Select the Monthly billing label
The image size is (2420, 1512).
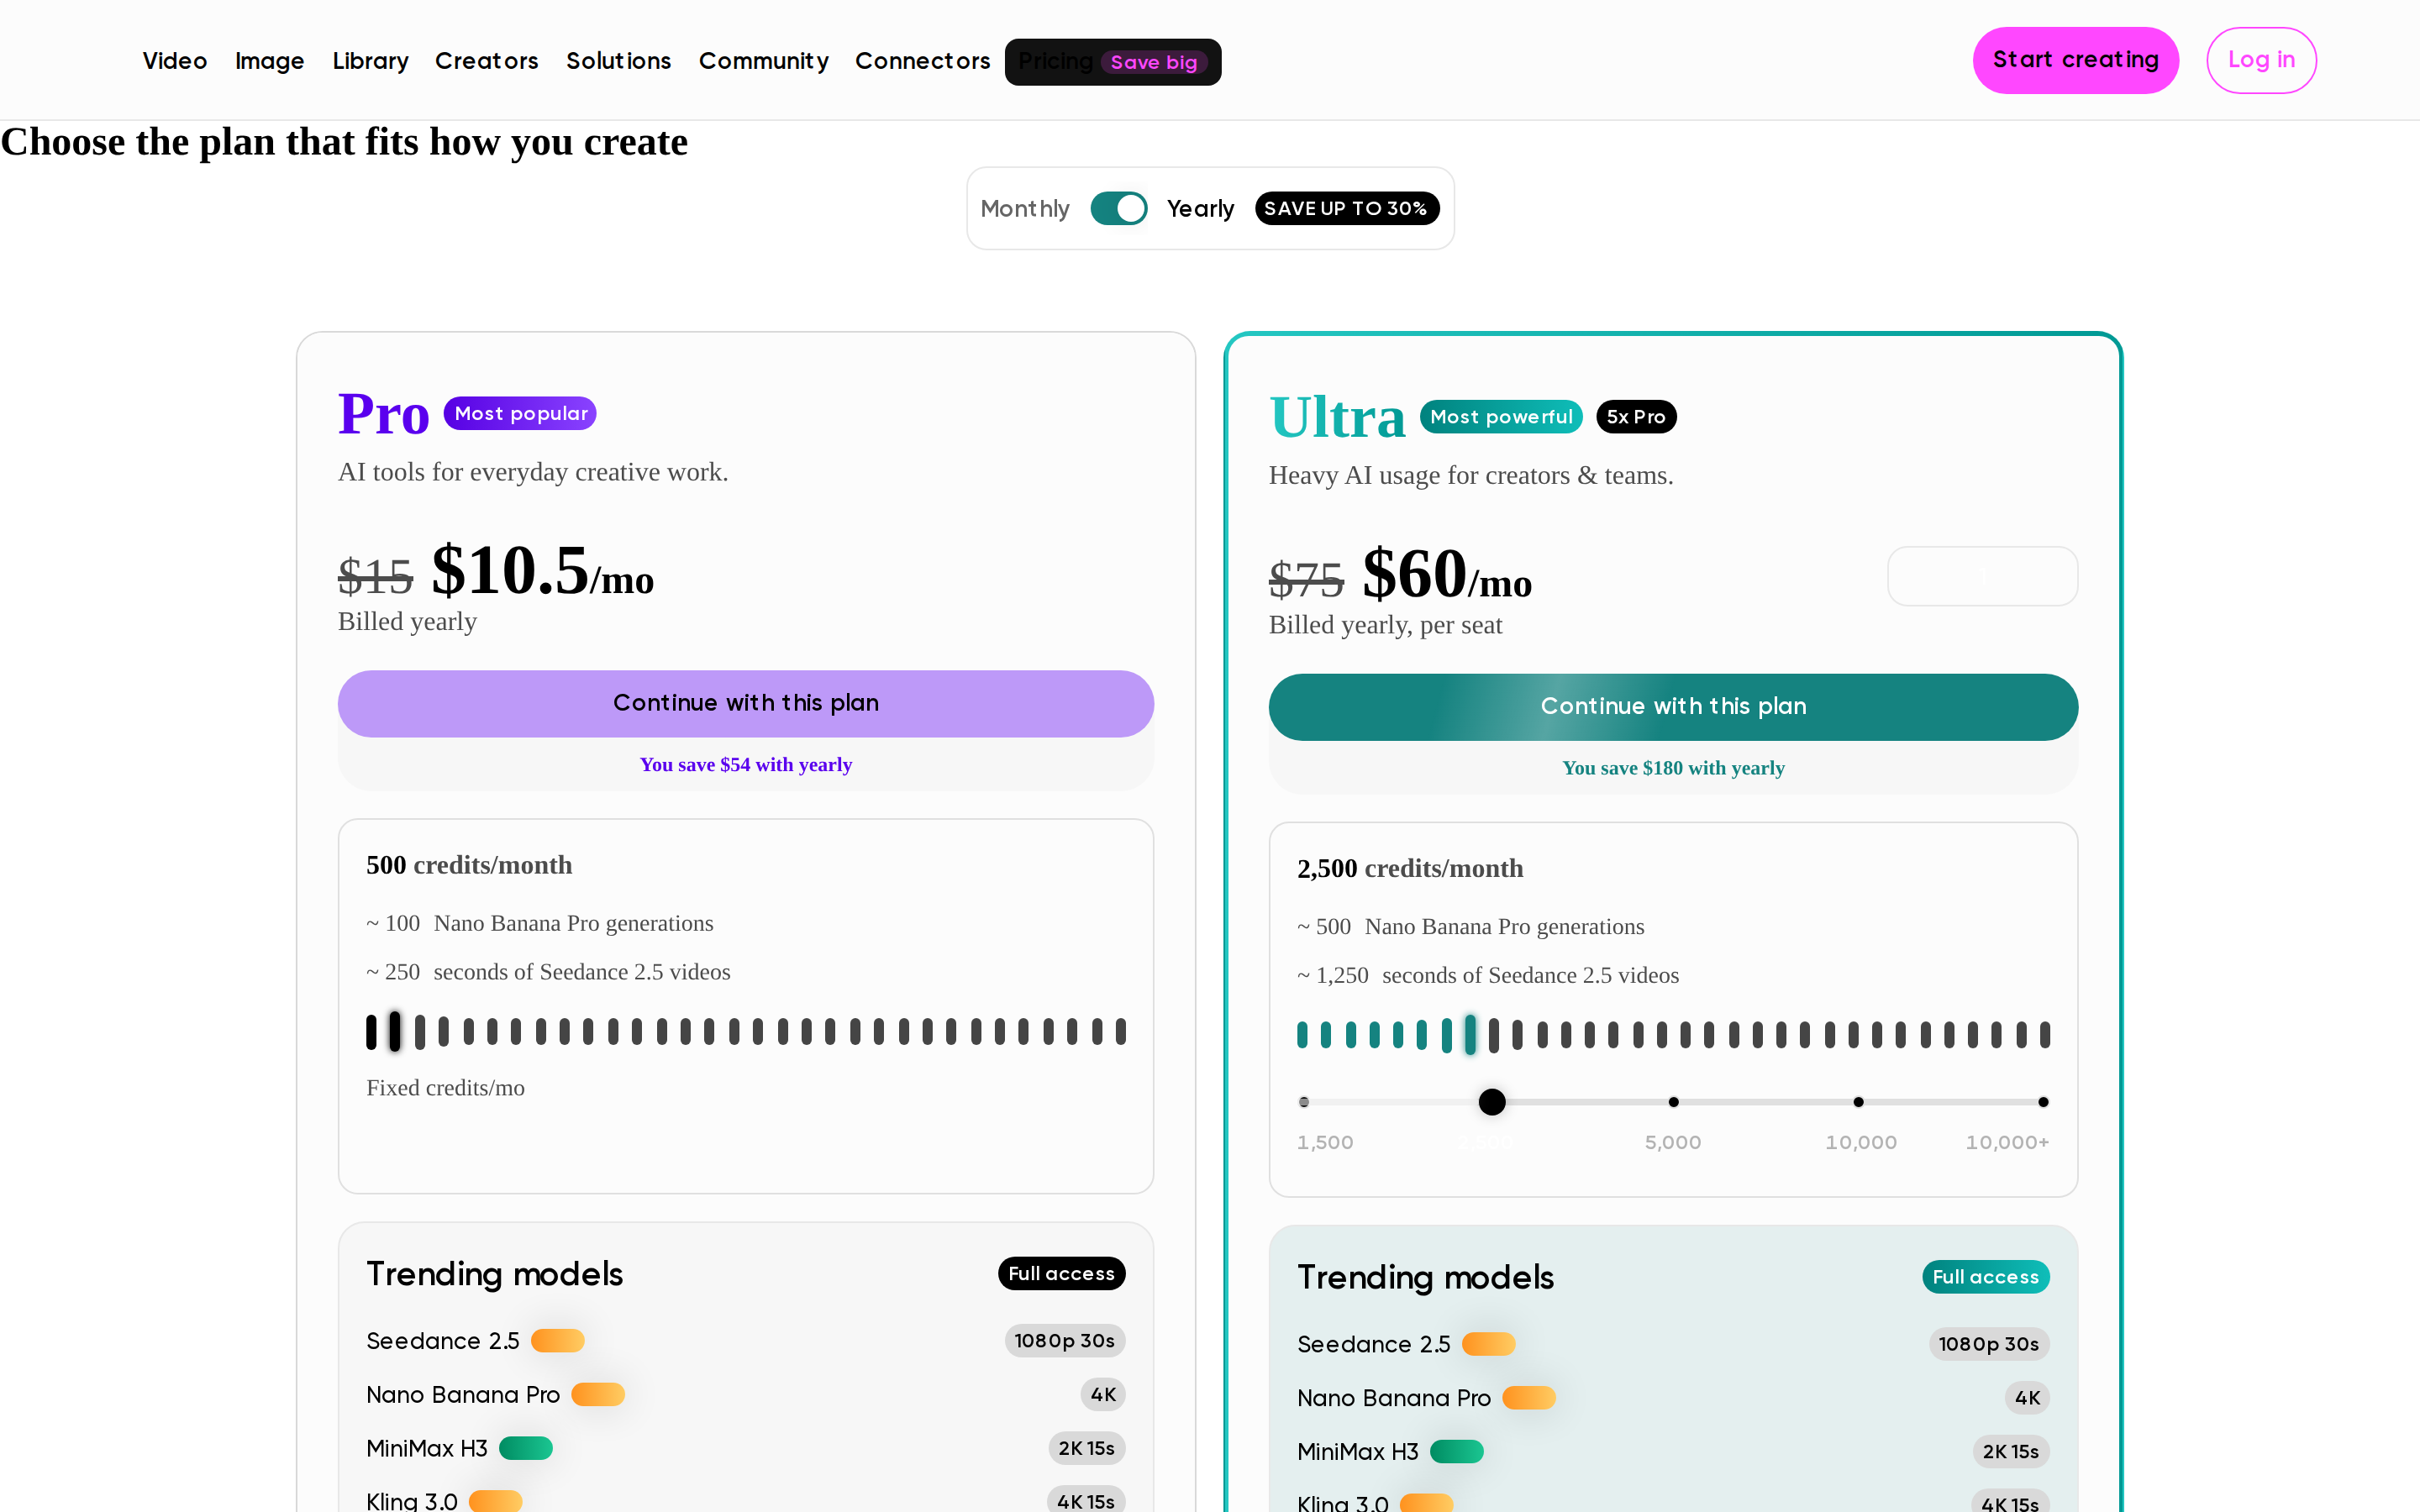pyautogui.click(x=1024, y=208)
